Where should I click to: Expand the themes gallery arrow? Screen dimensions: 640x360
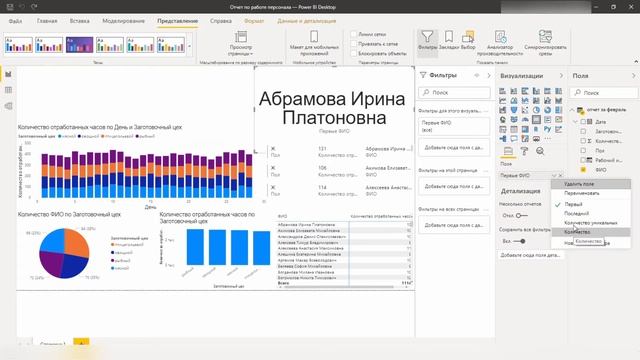[190, 46]
